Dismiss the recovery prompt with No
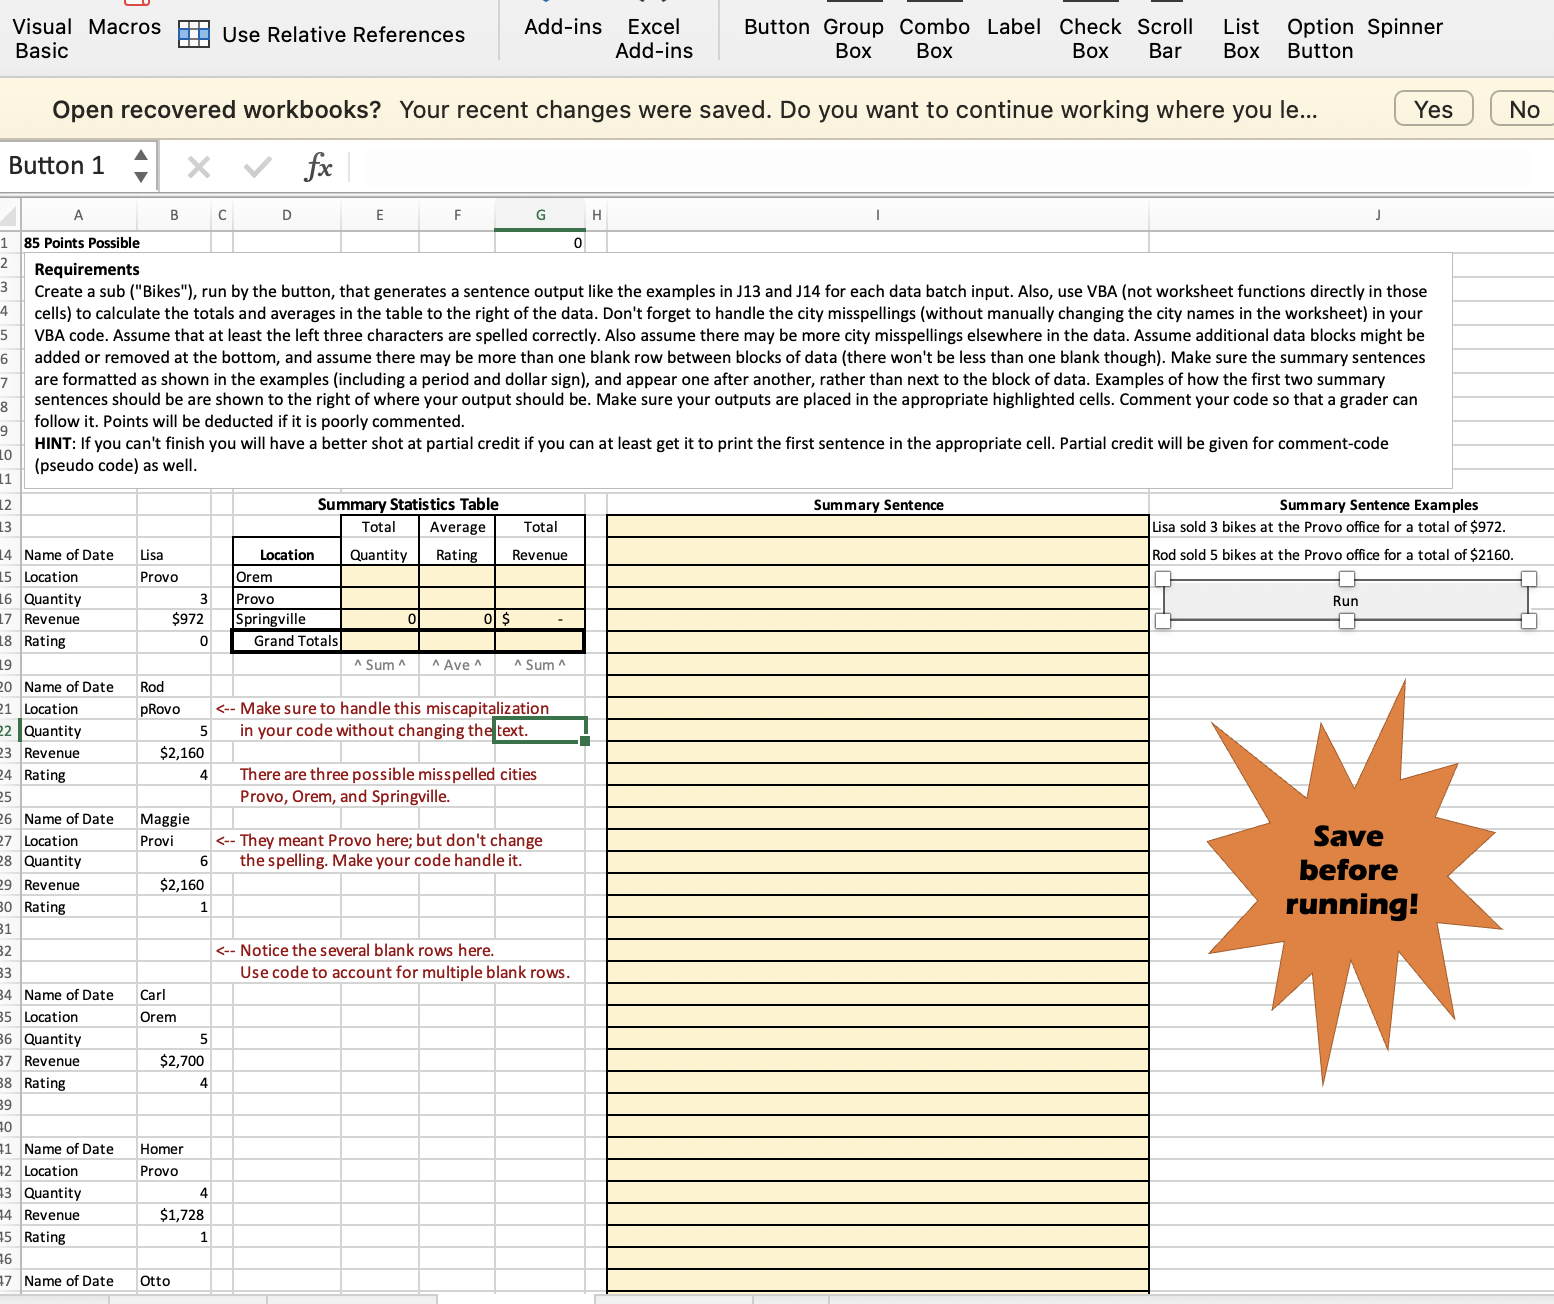The image size is (1554, 1304). coord(1521,108)
